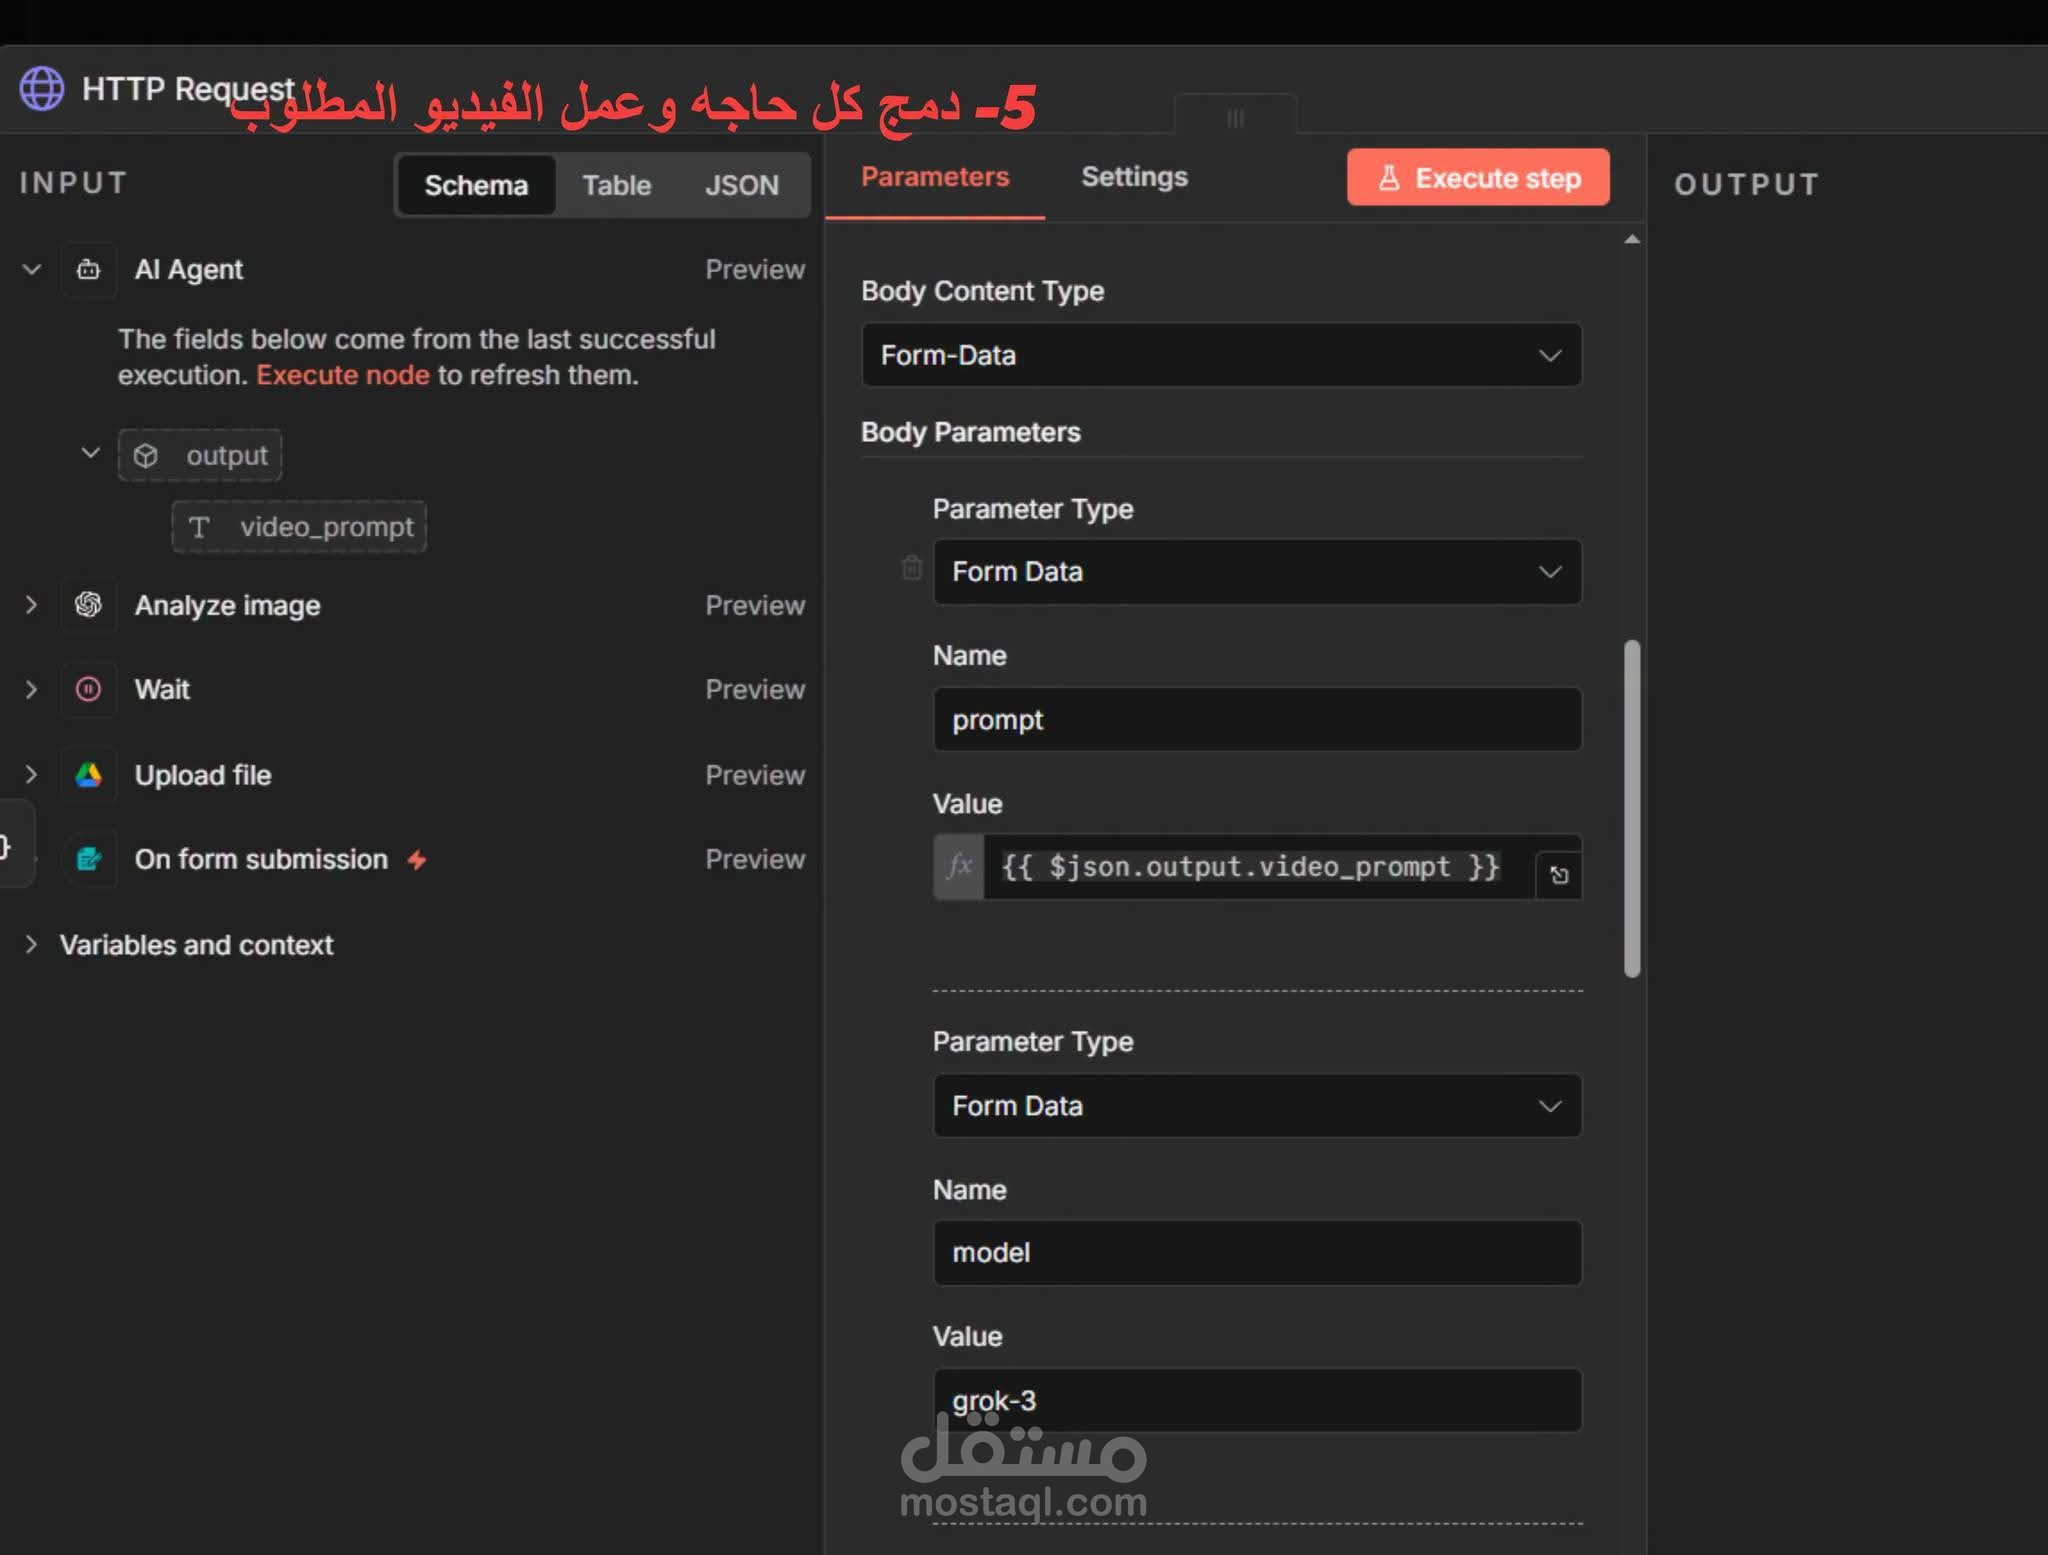
Task: Click the parameters panel vertical scrollbar
Action: coord(1632,808)
